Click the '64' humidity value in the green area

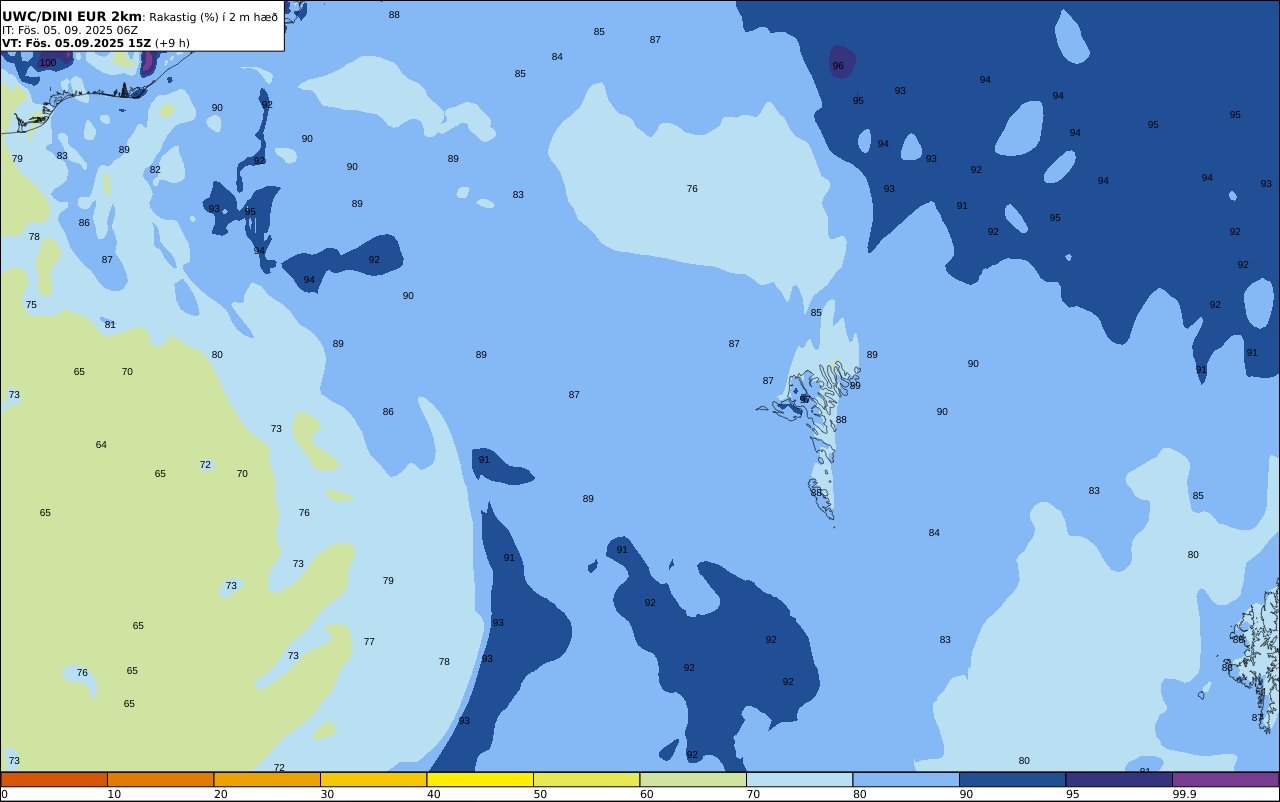101,445
